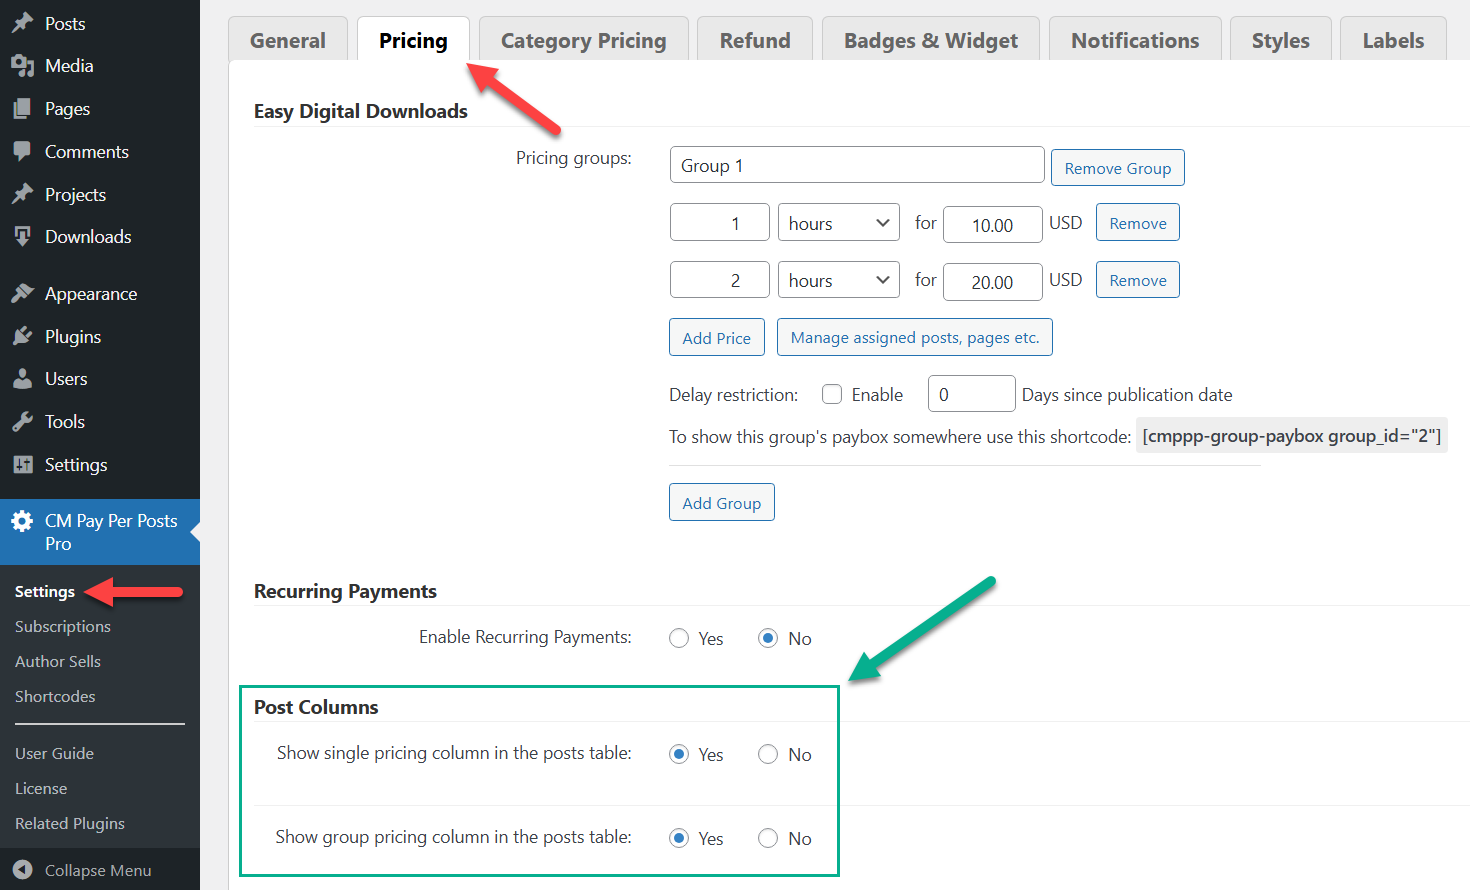Click the Plugins plug icon
Image resolution: width=1470 pixels, height=890 pixels.
pos(23,337)
